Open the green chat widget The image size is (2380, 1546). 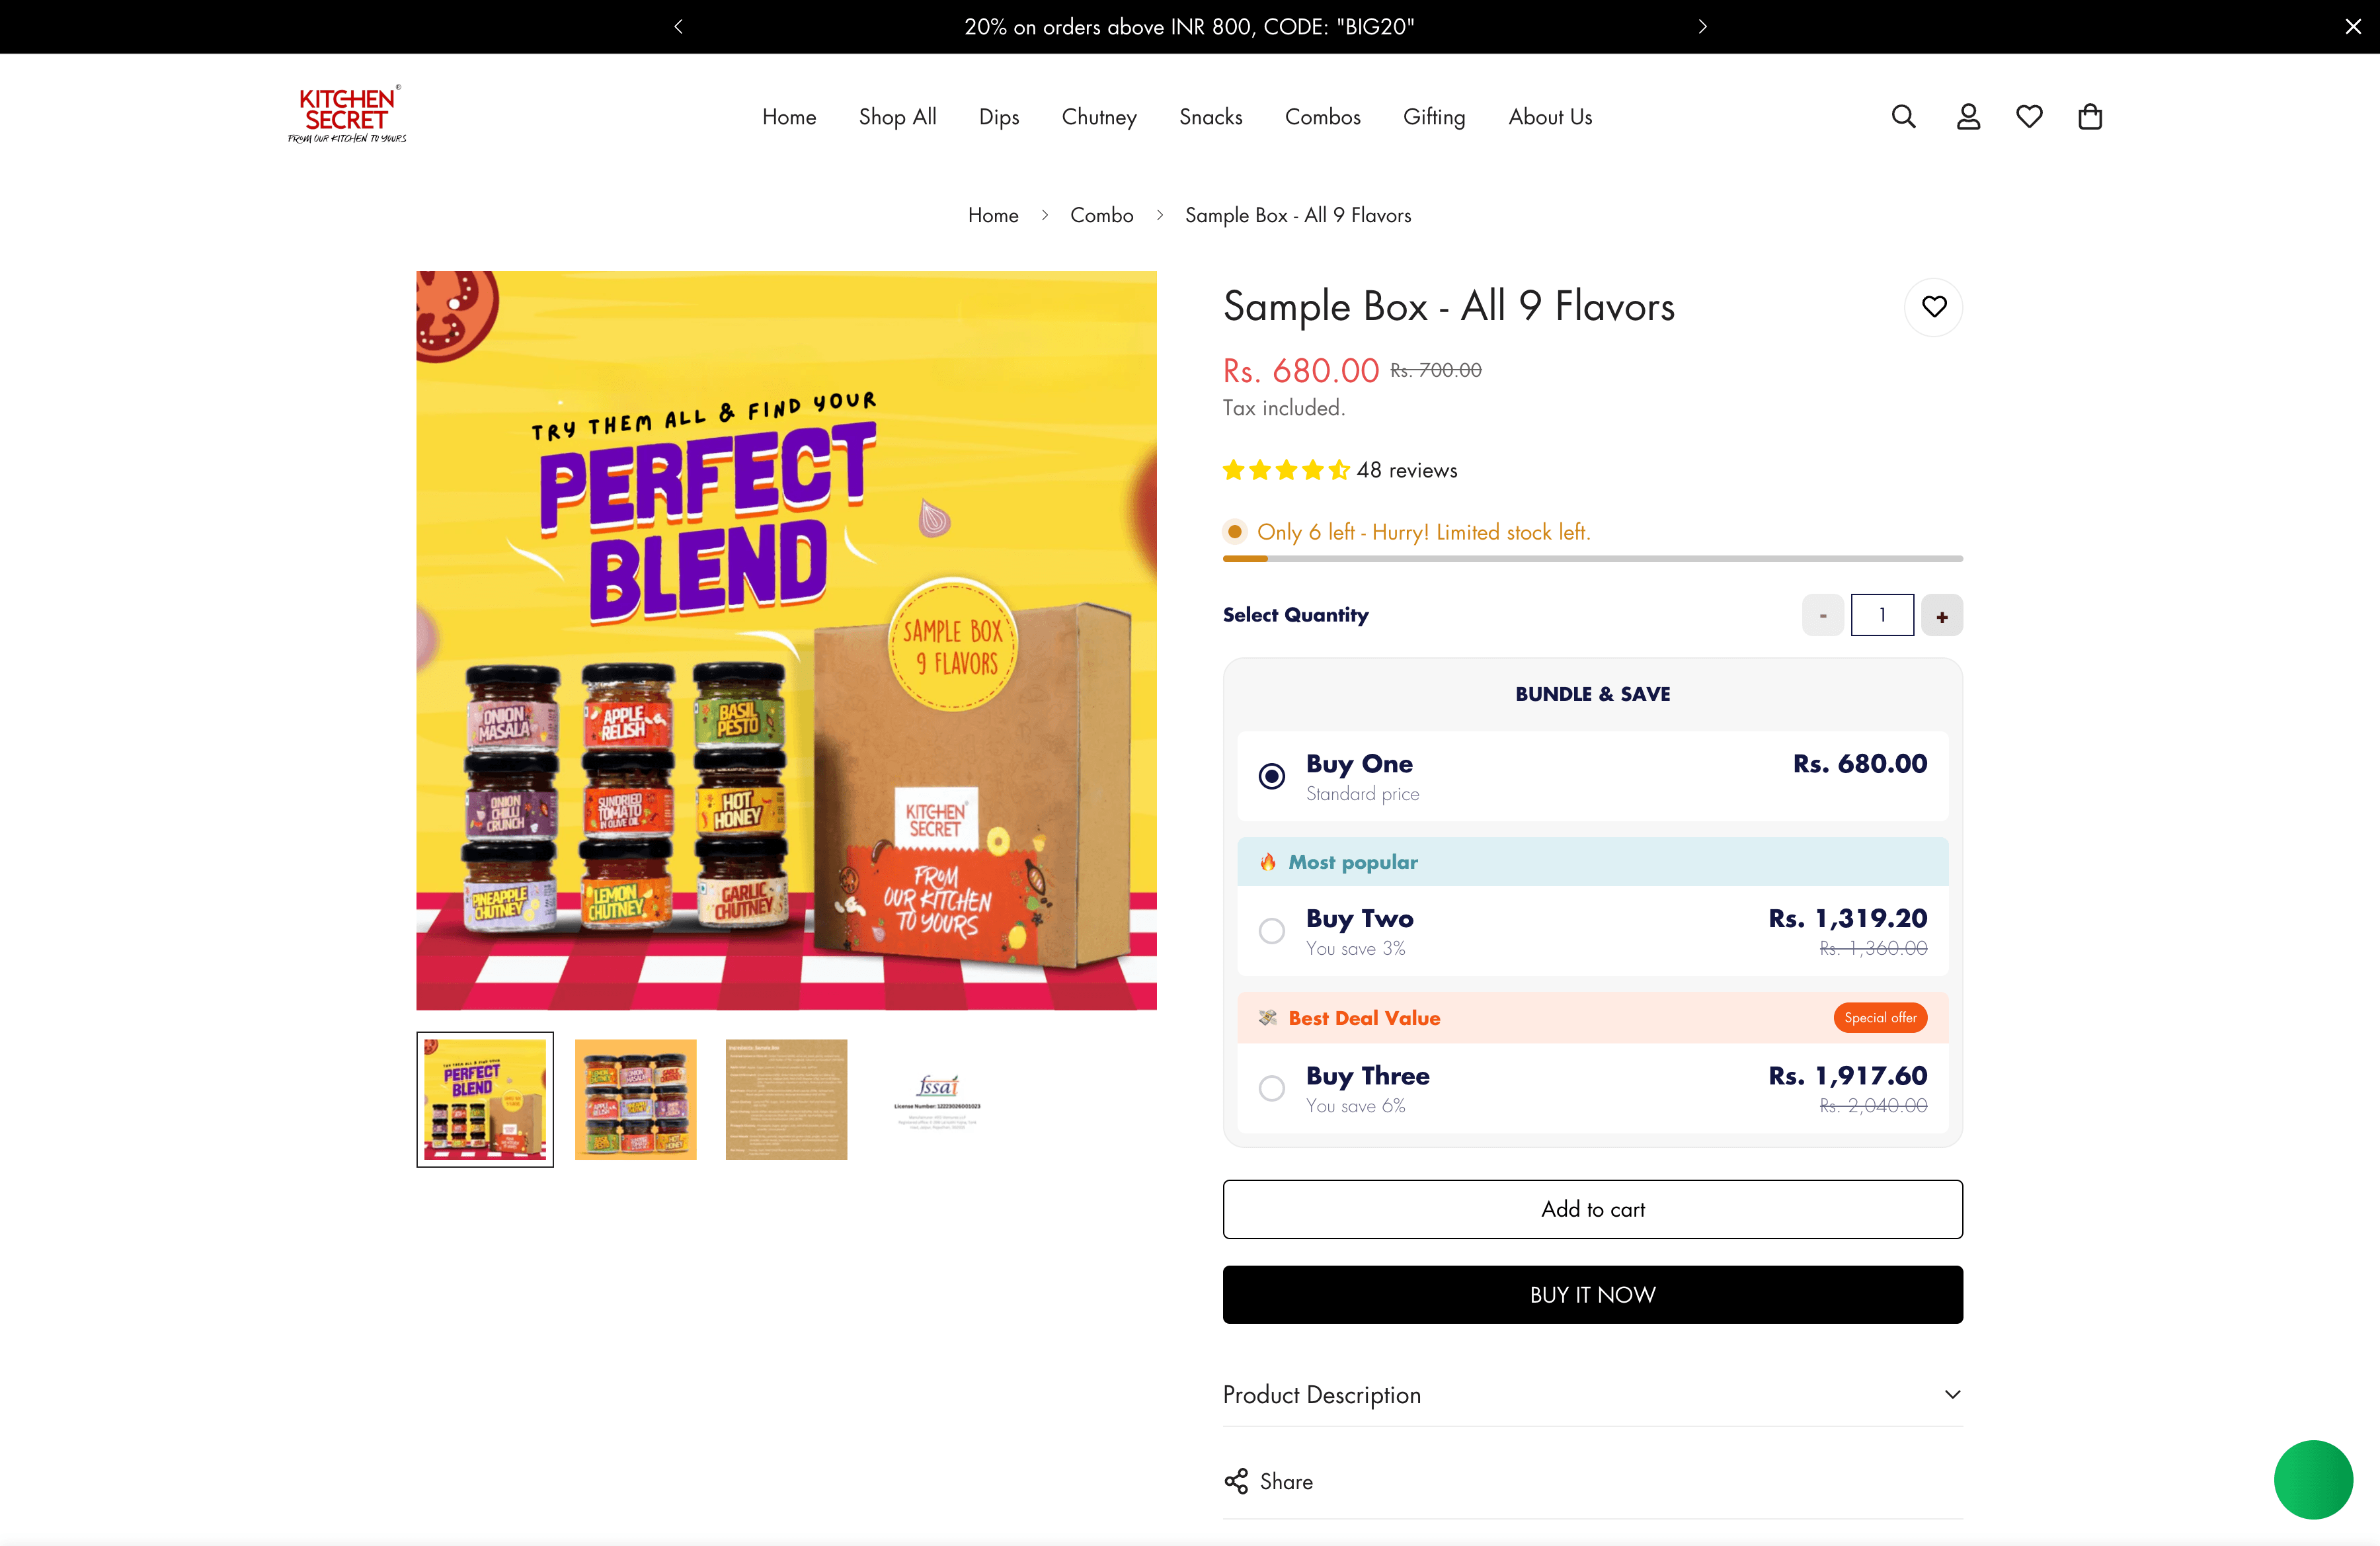(2313, 1480)
